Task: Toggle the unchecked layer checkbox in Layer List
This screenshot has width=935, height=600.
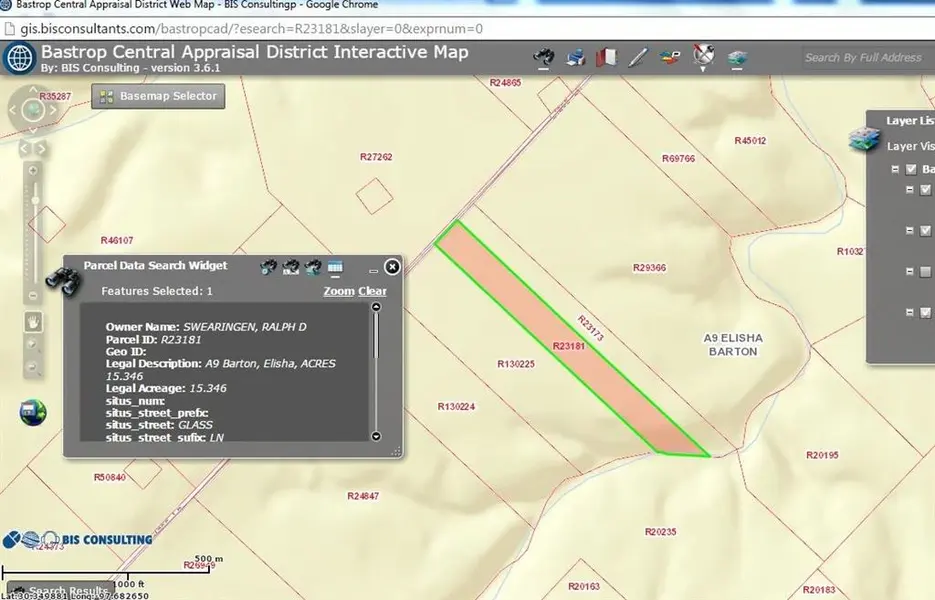Action: coord(925,272)
